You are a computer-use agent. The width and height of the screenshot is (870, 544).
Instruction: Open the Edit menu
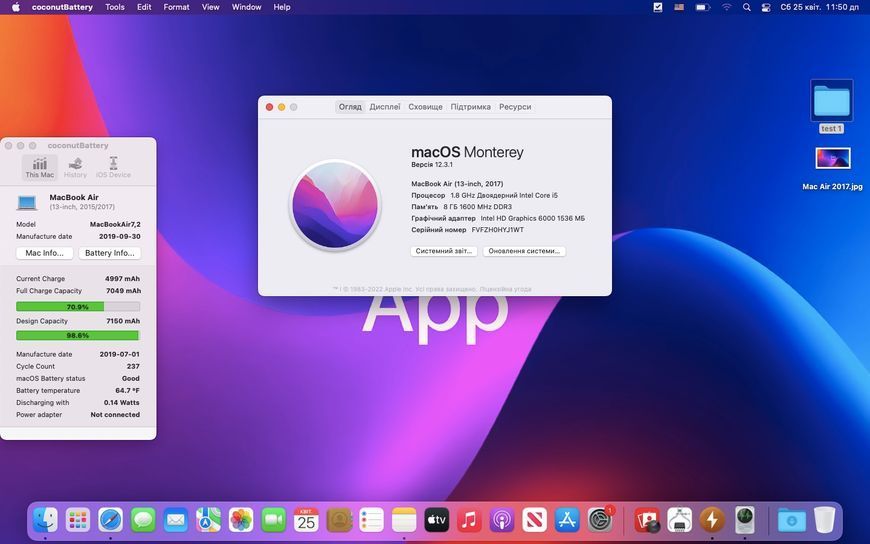(144, 7)
